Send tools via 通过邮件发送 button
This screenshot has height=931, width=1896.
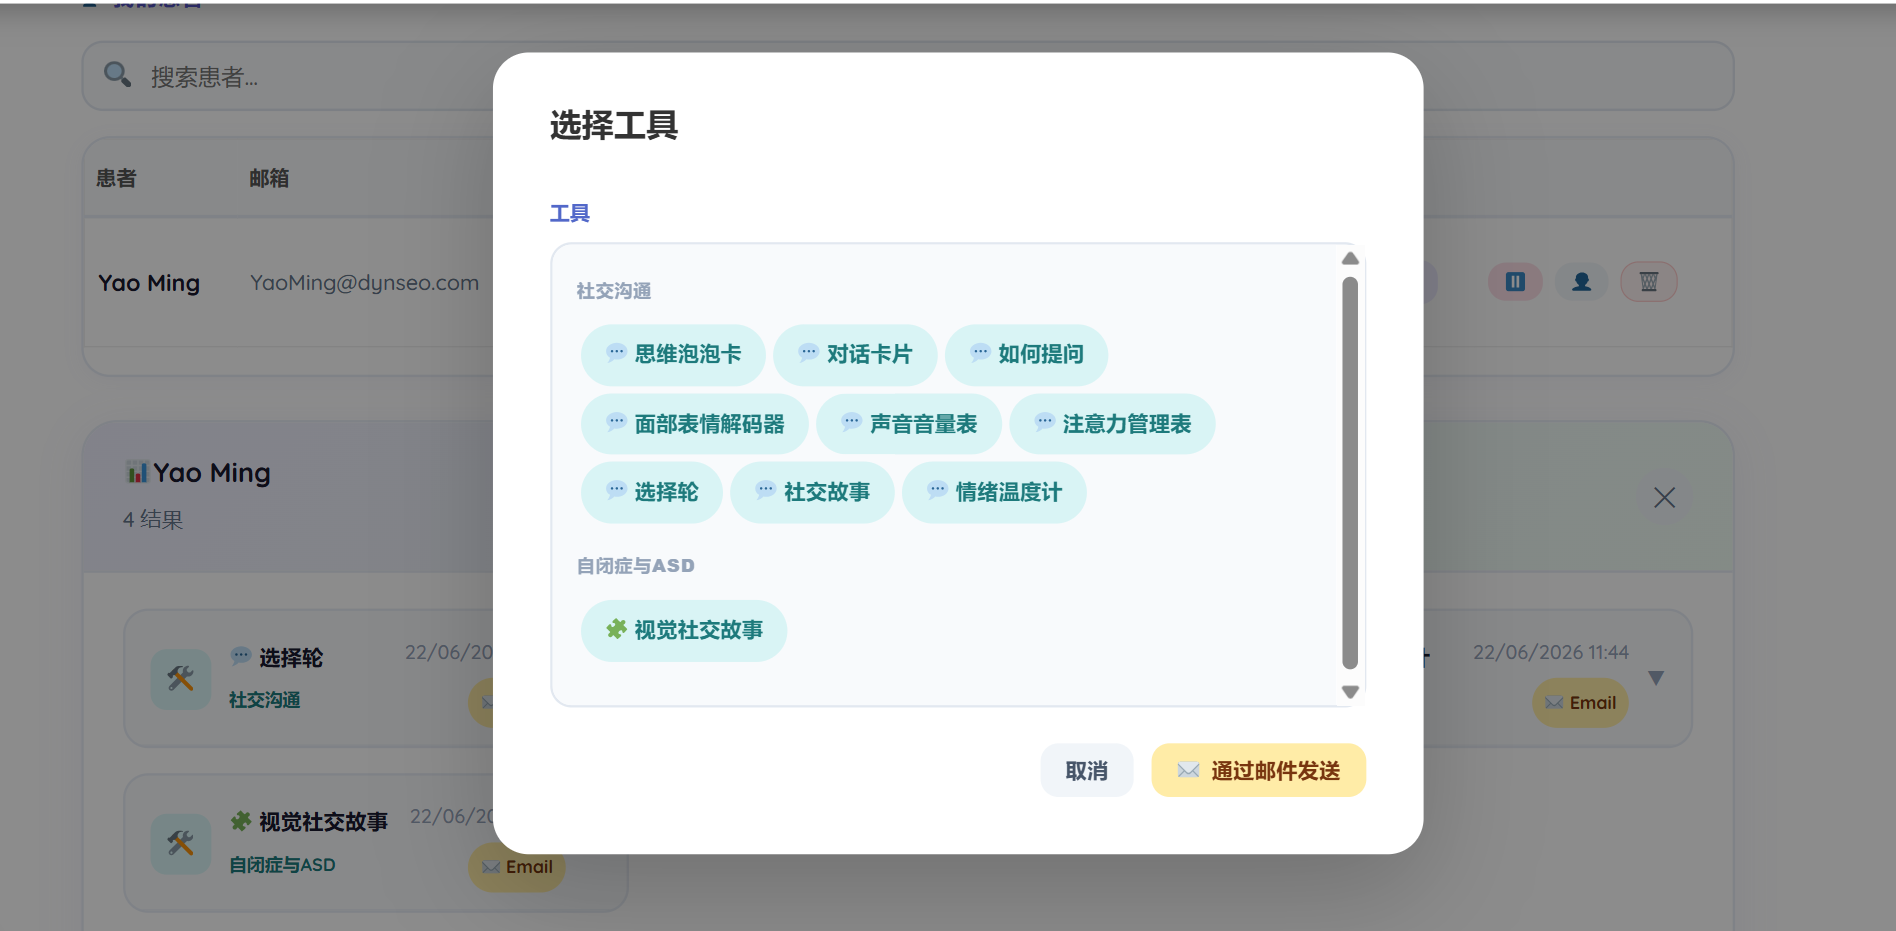pyautogui.click(x=1258, y=770)
